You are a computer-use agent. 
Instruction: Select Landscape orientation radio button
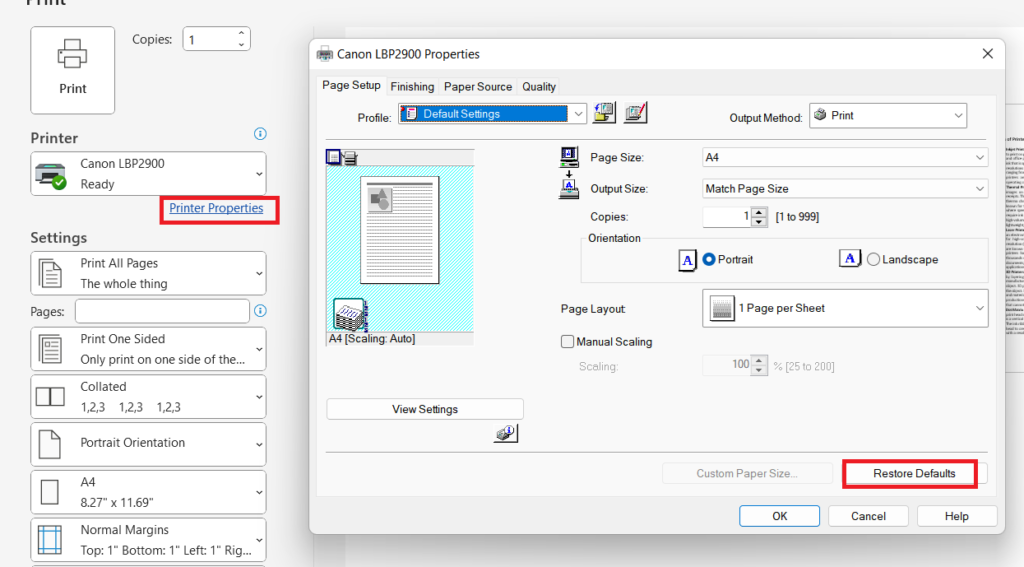[x=874, y=259]
